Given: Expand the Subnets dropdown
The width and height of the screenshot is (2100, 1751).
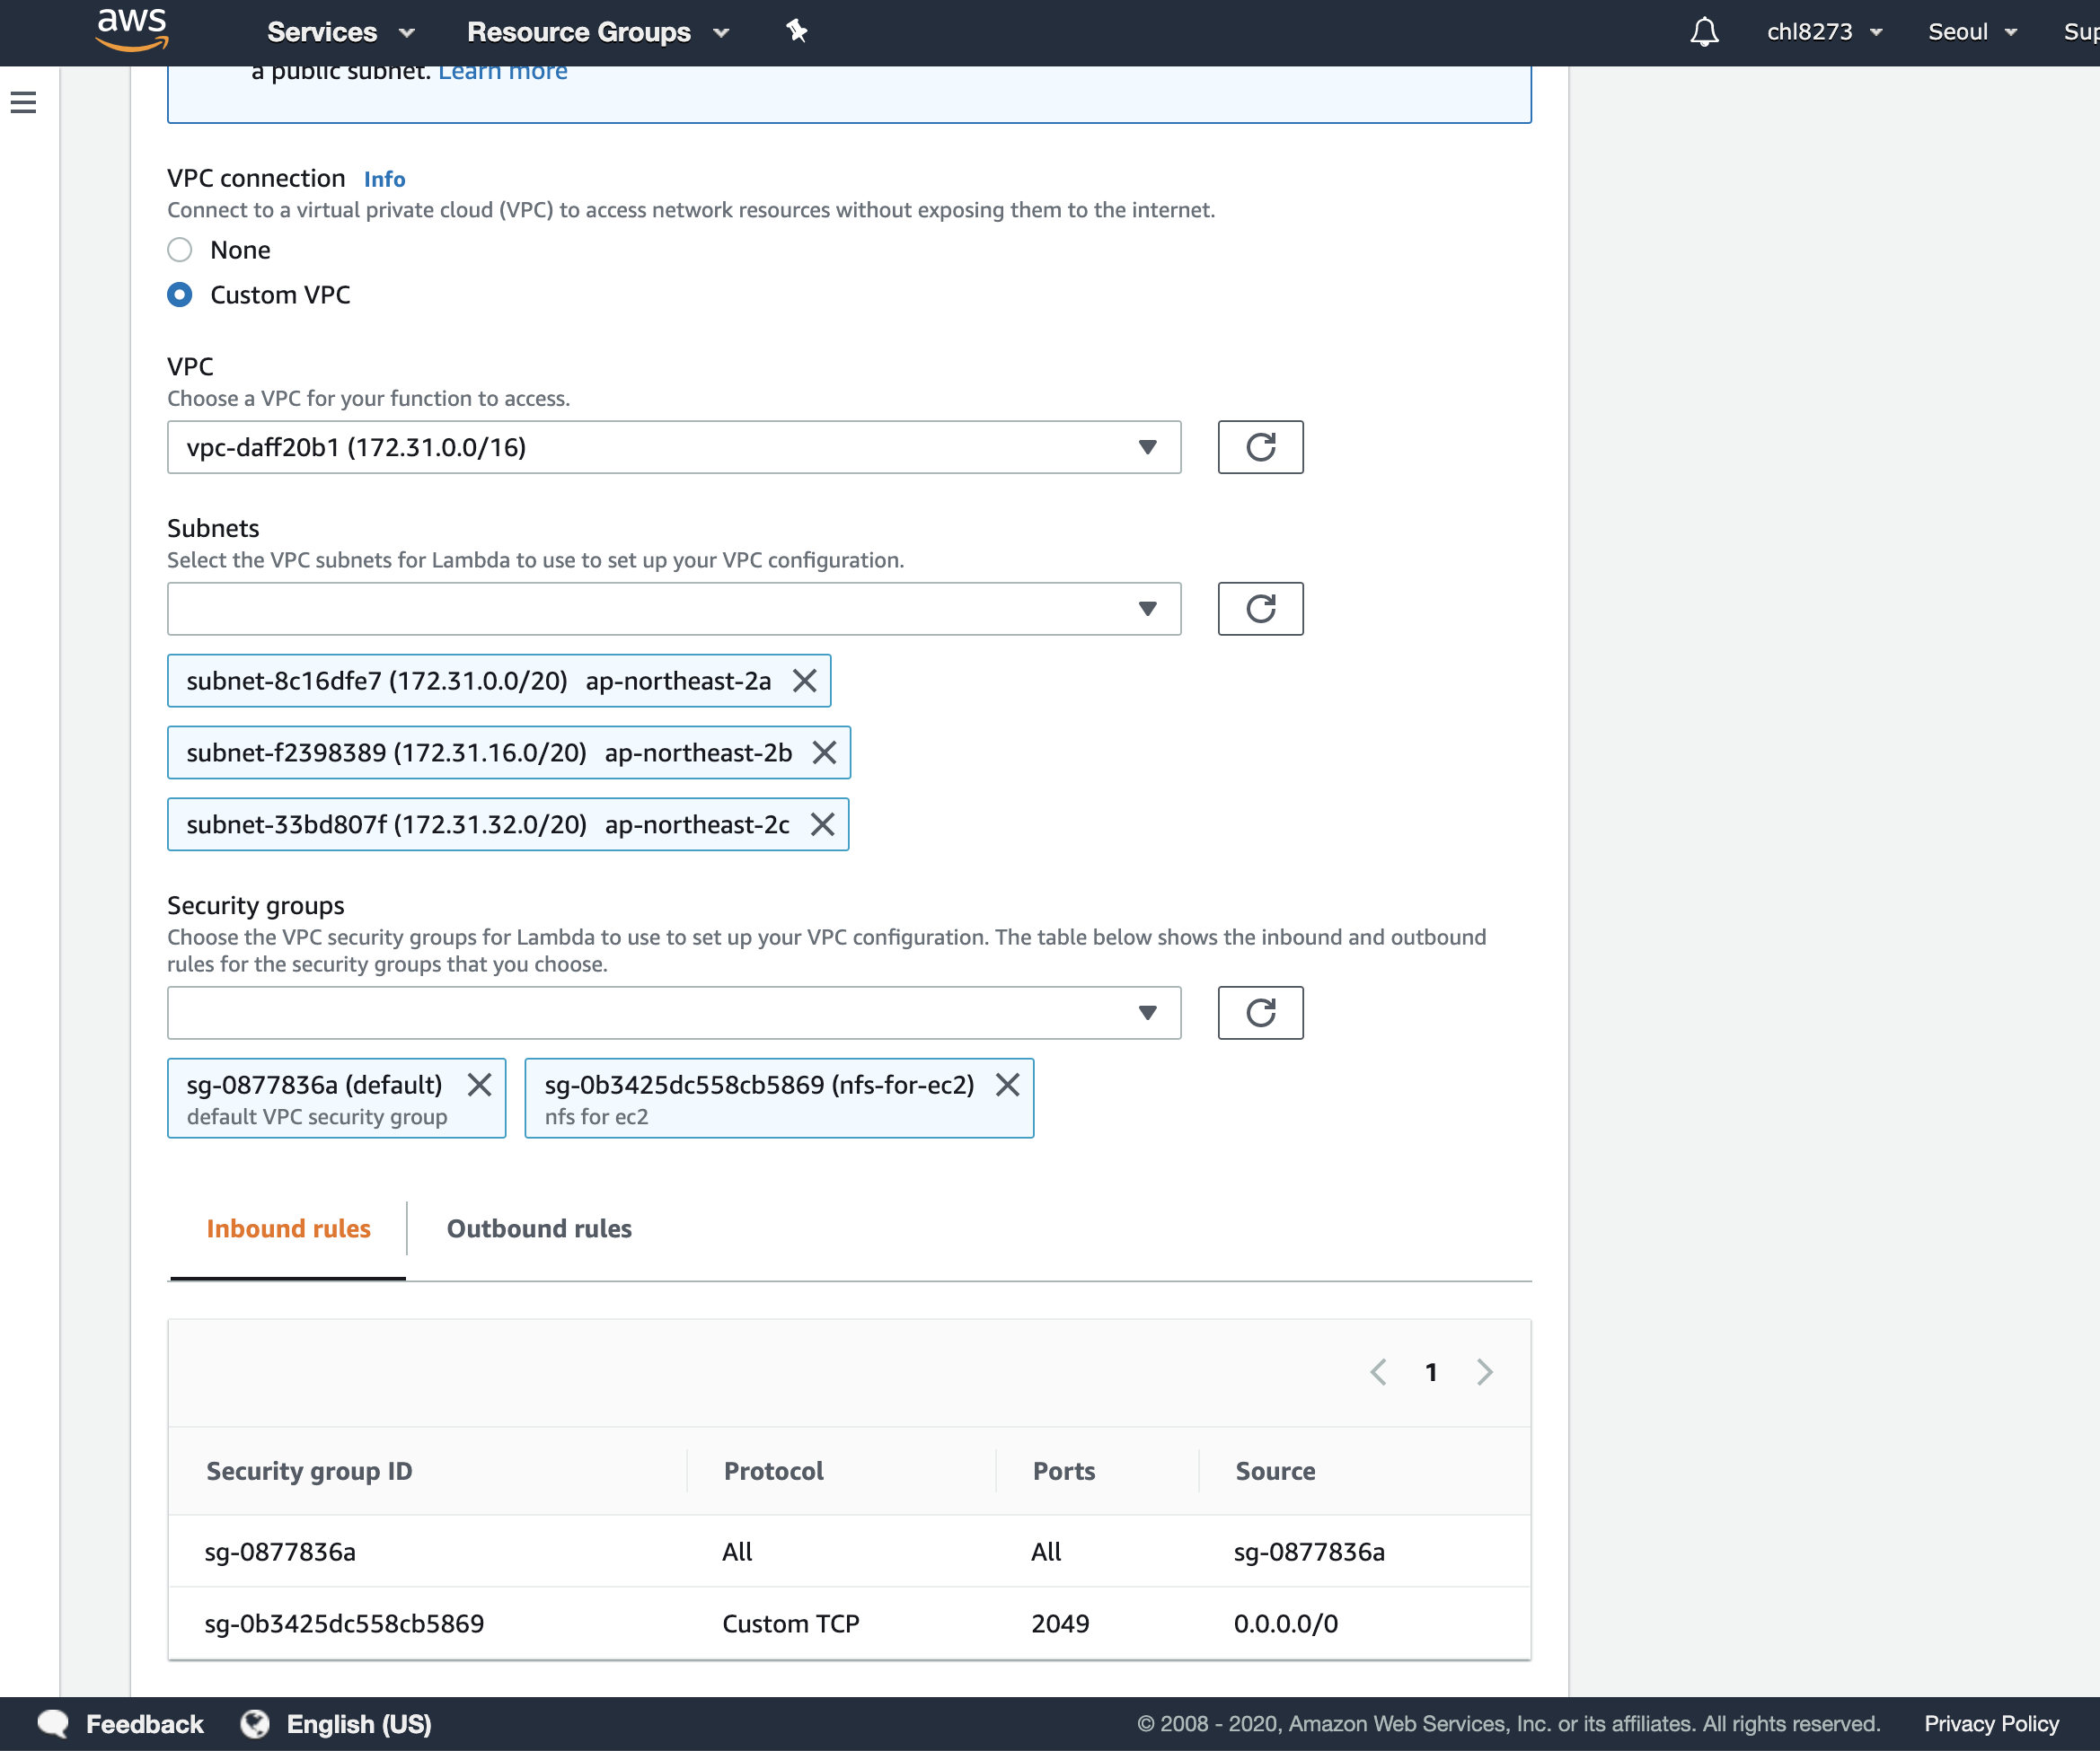Looking at the screenshot, I should pyautogui.click(x=673, y=609).
